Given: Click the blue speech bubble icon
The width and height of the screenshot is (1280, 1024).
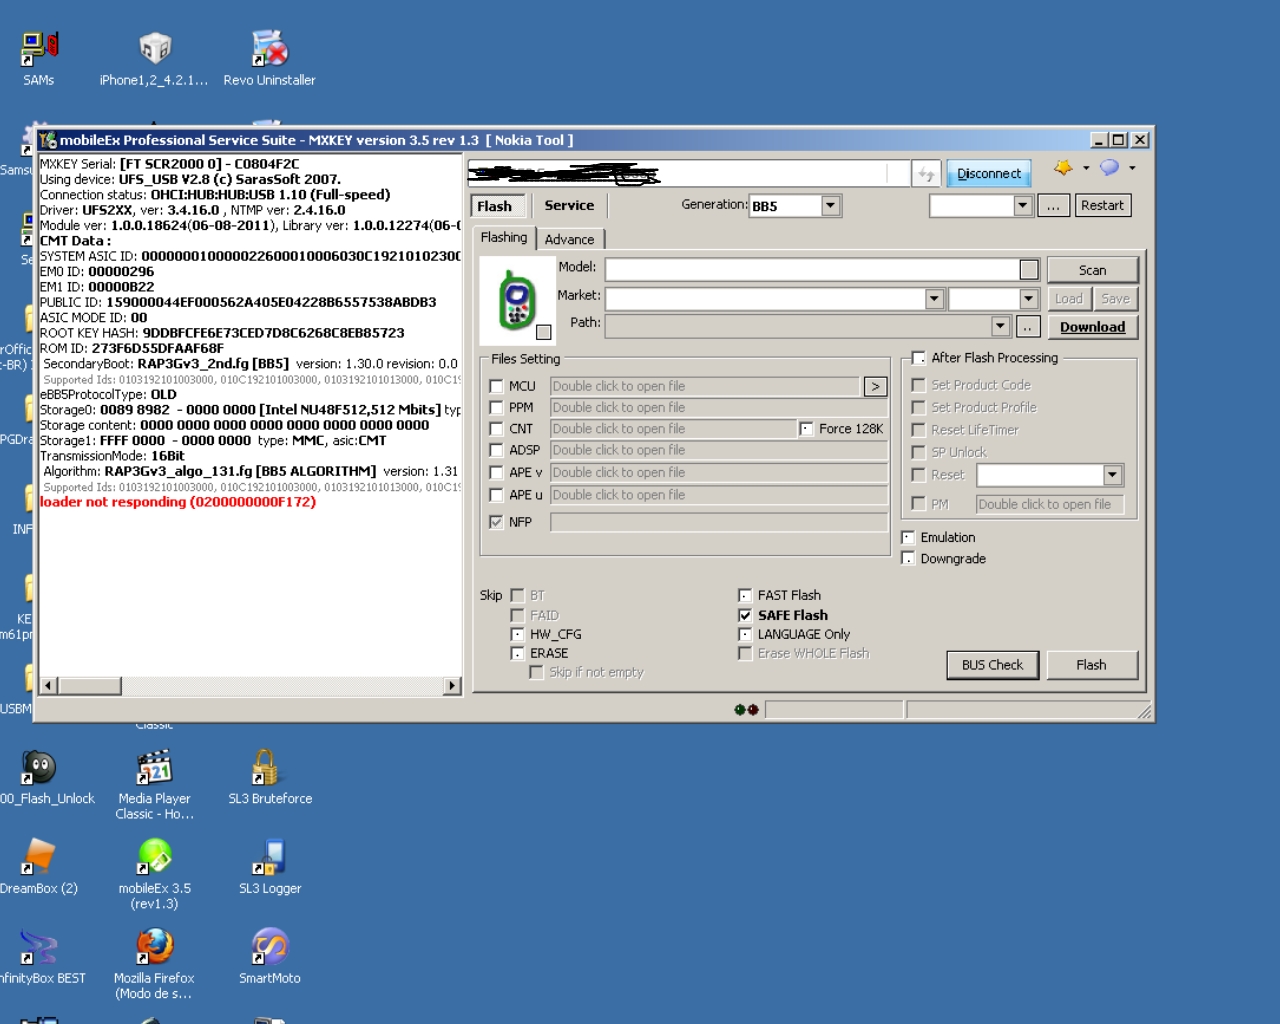Looking at the screenshot, I should click(x=1109, y=168).
